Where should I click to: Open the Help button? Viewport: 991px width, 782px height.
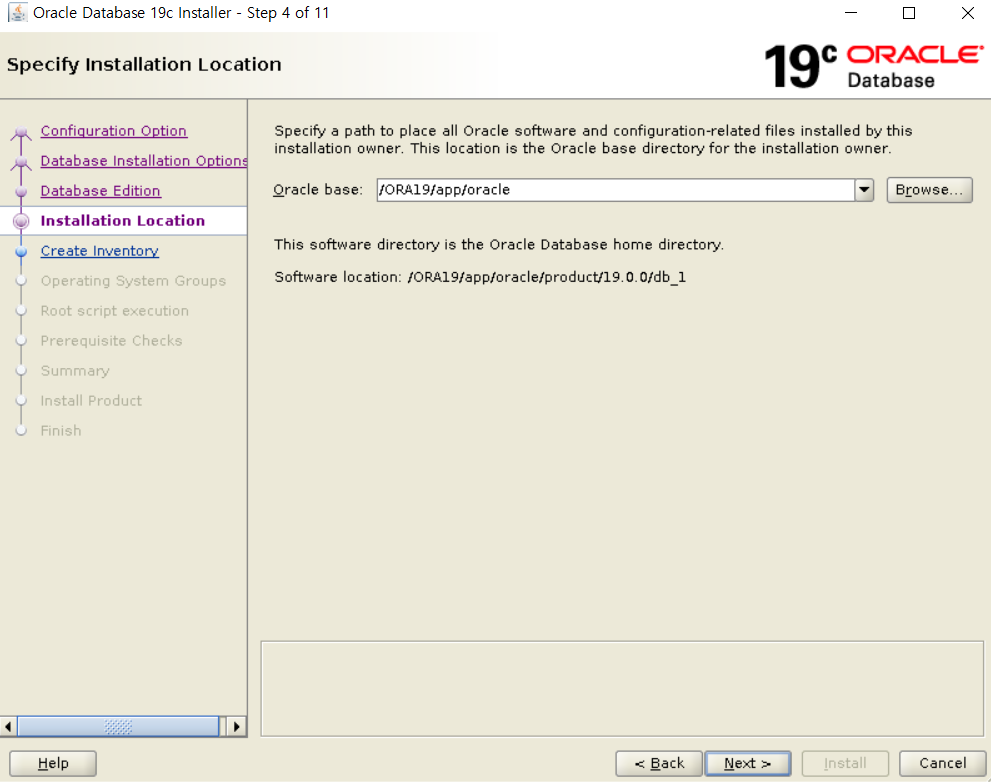[x=53, y=763]
